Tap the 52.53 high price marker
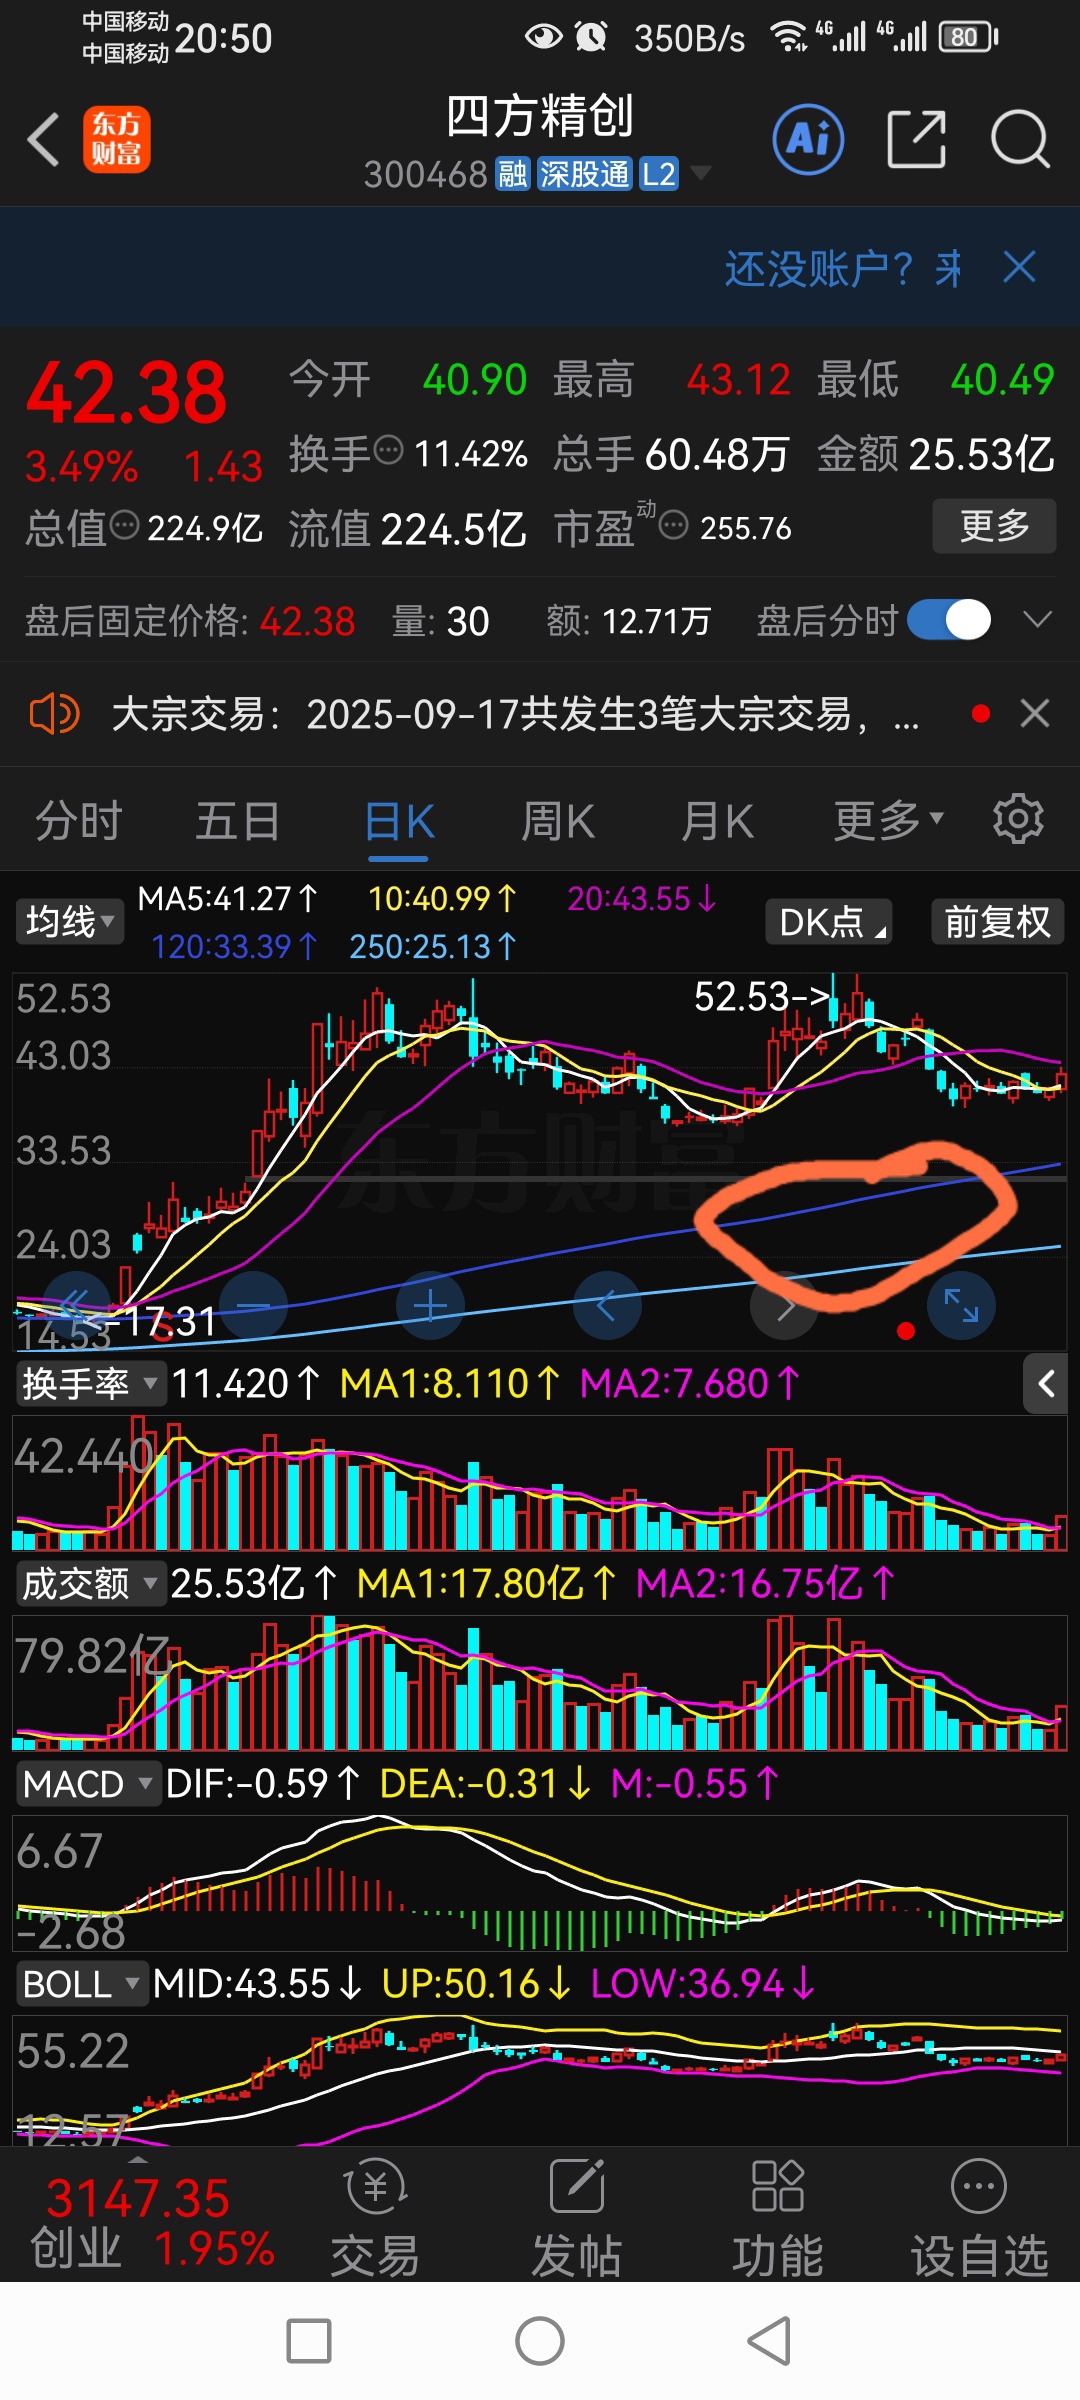The image size is (1080, 2400). pos(762,996)
